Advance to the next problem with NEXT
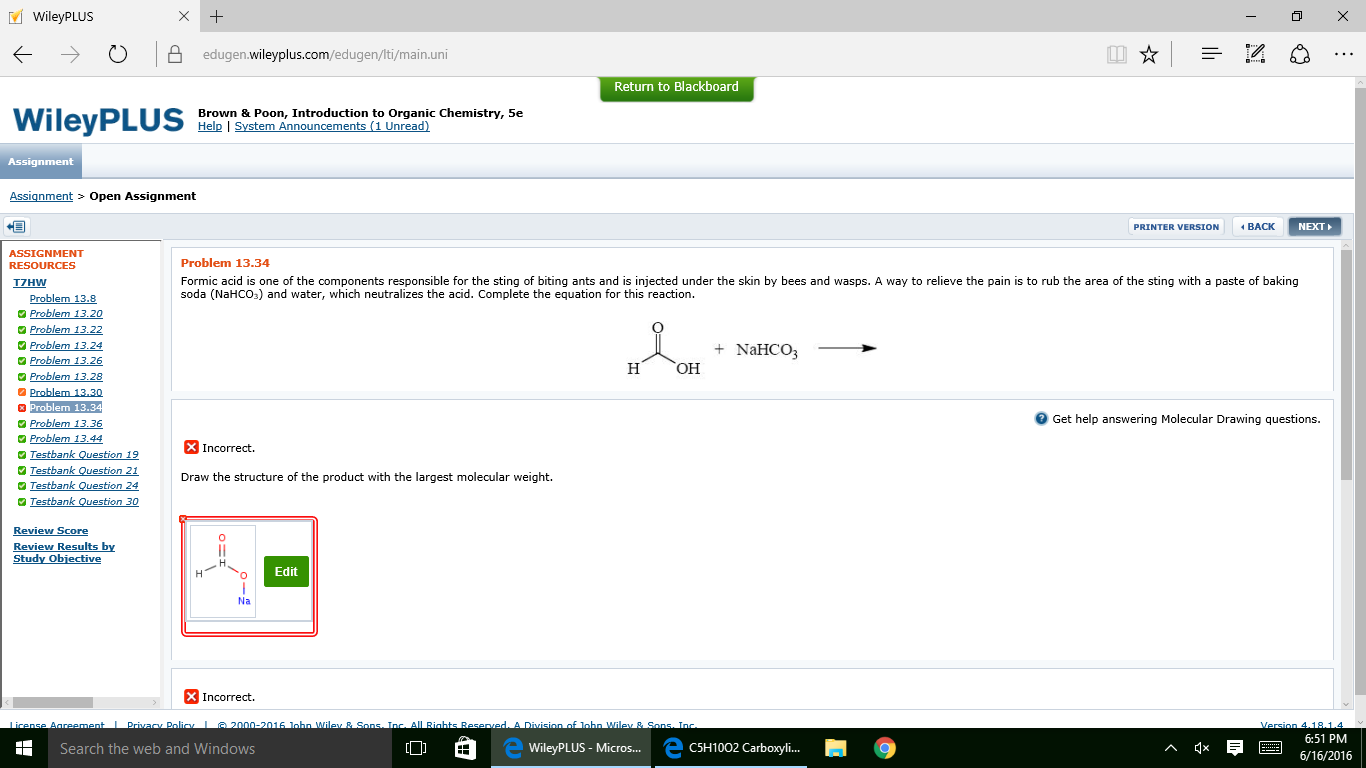The image size is (1366, 768). click(x=1314, y=226)
